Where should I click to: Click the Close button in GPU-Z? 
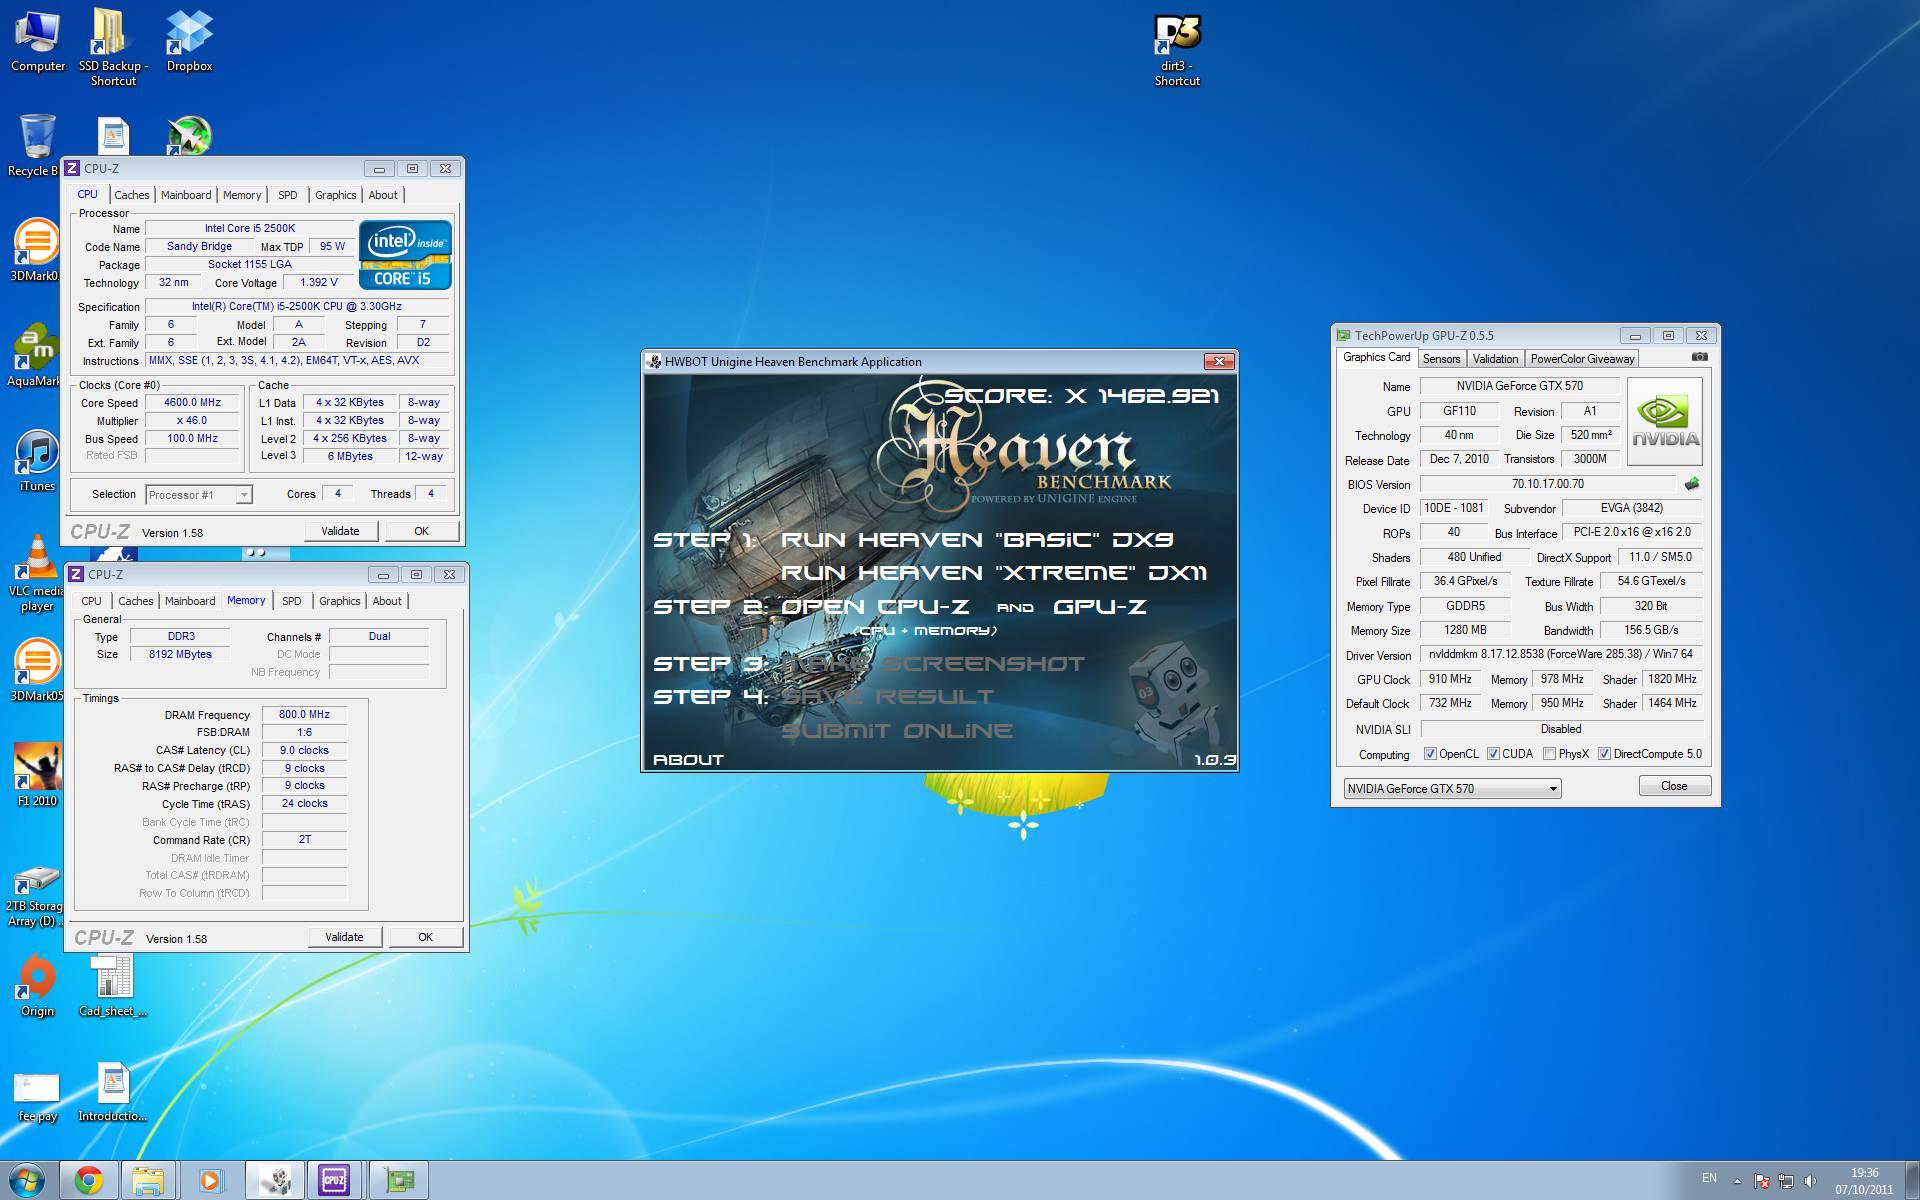1674,786
